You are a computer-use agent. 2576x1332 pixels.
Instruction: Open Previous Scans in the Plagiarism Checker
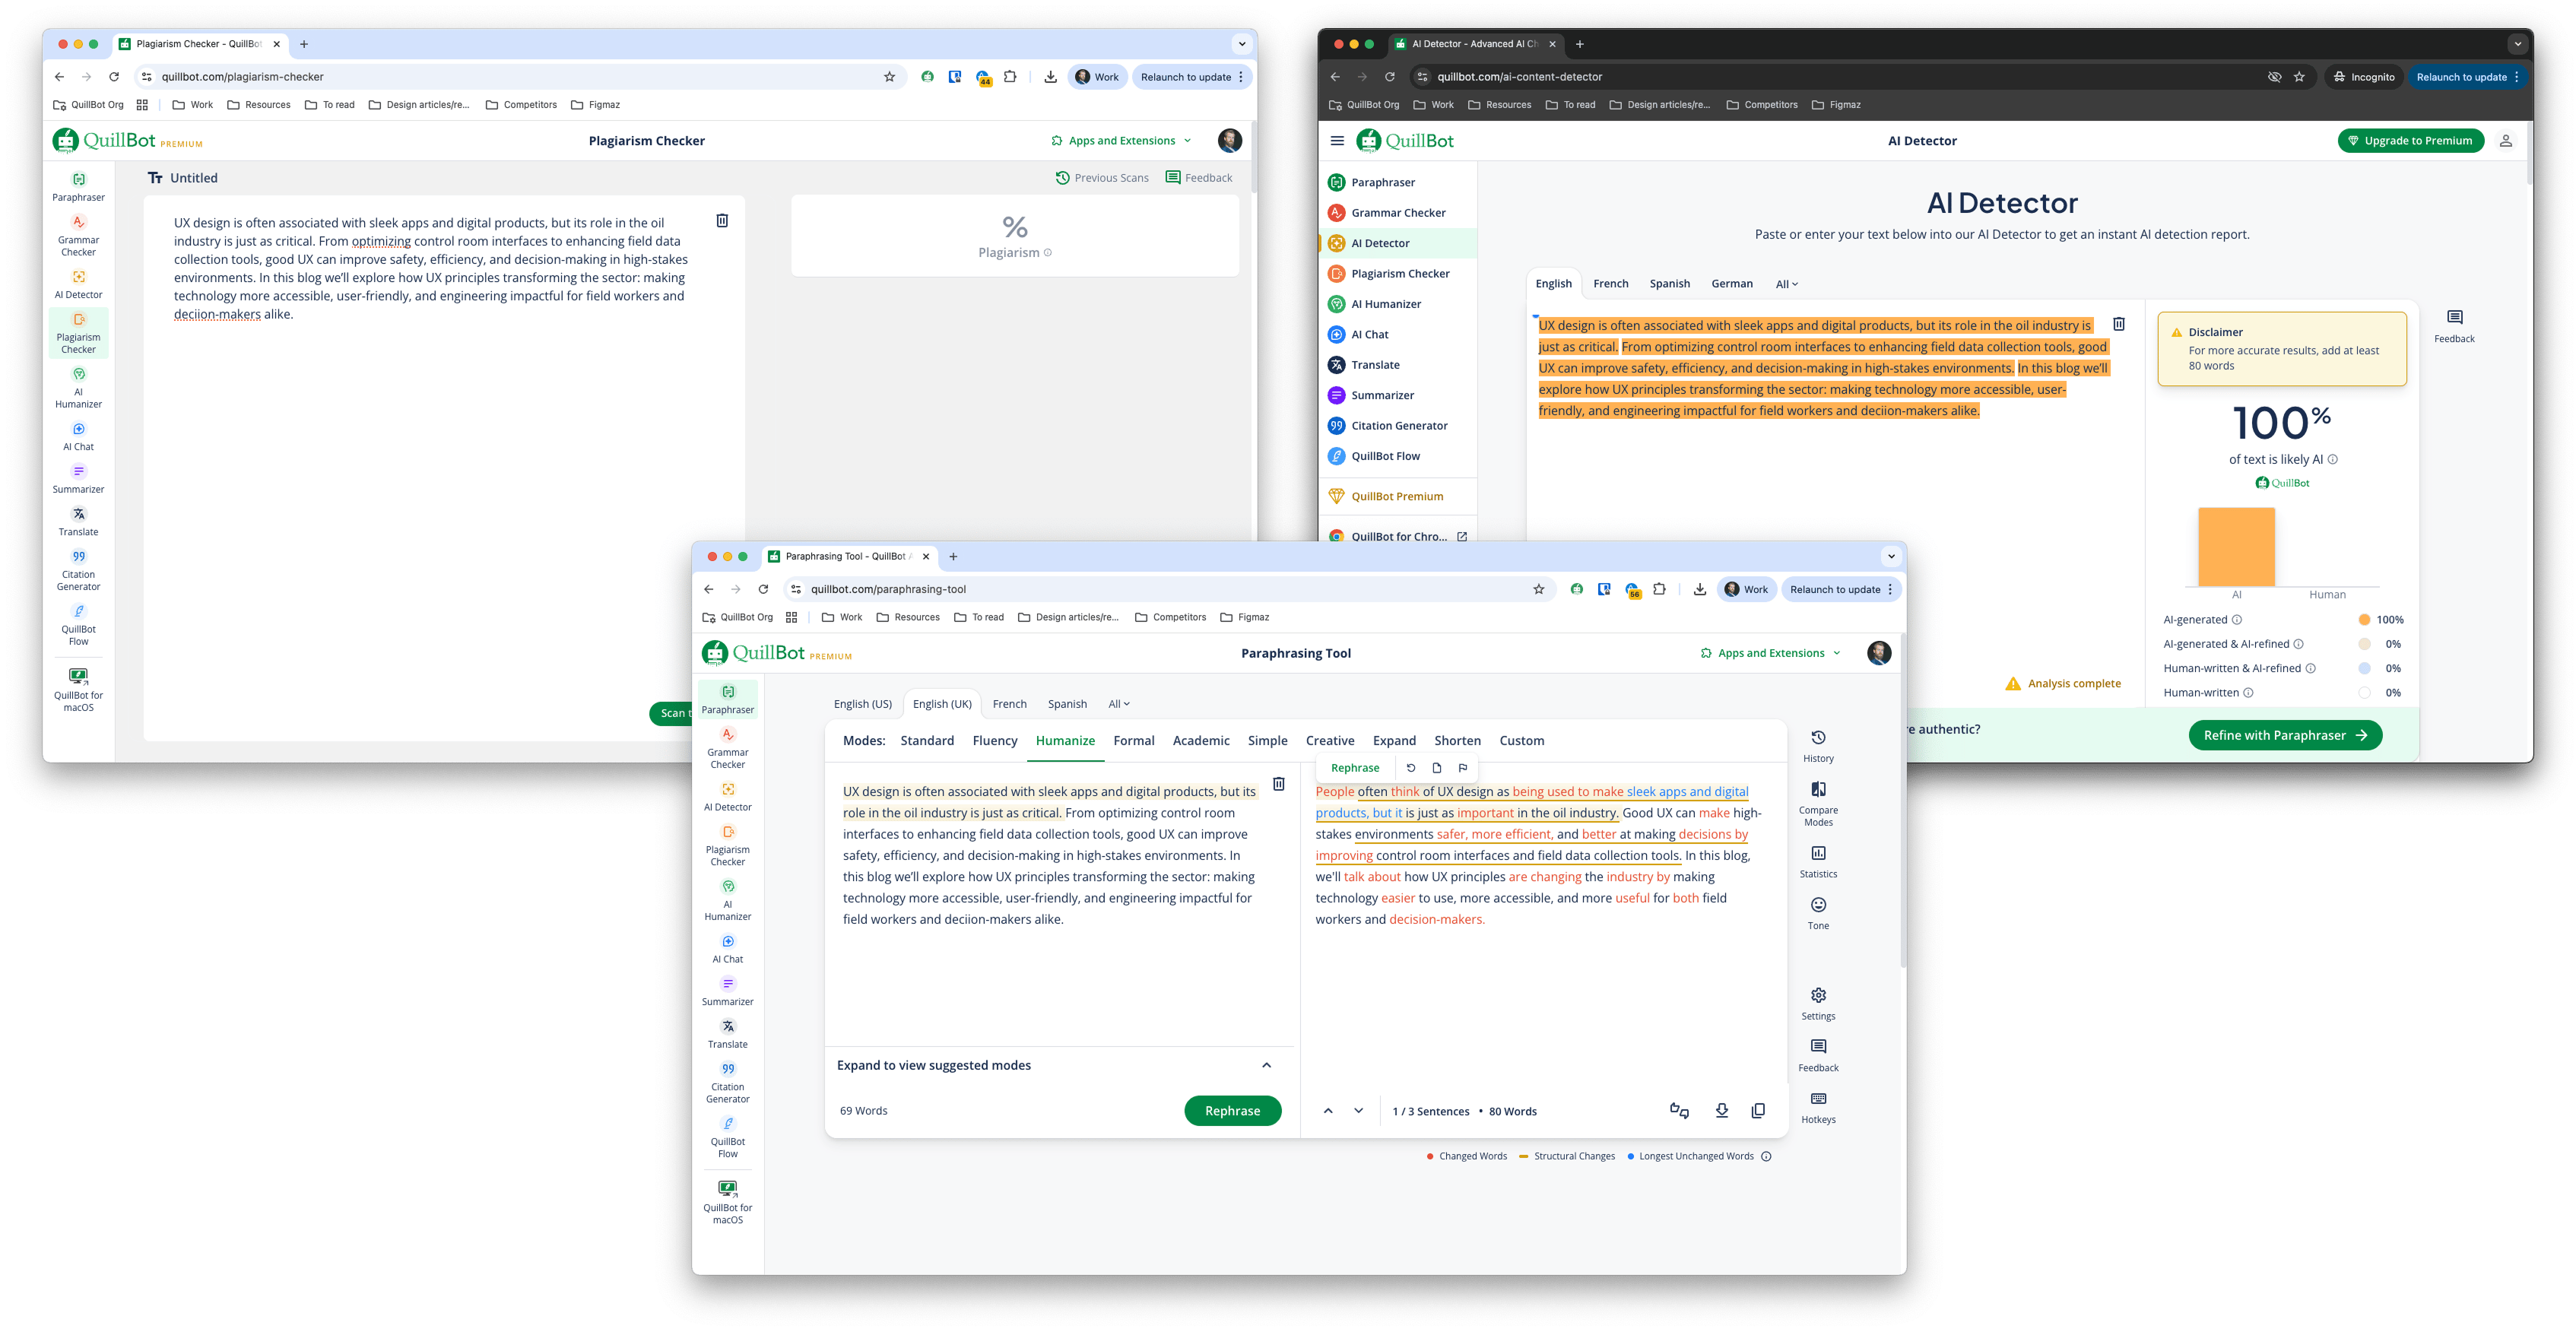coord(1101,178)
